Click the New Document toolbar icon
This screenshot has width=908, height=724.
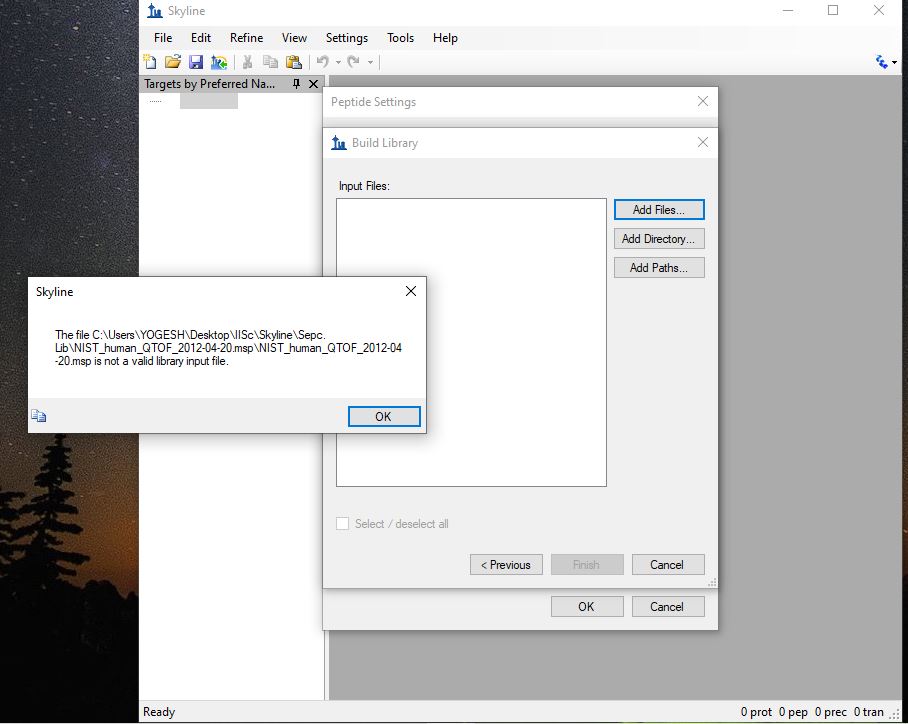pyautogui.click(x=150, y=61)
